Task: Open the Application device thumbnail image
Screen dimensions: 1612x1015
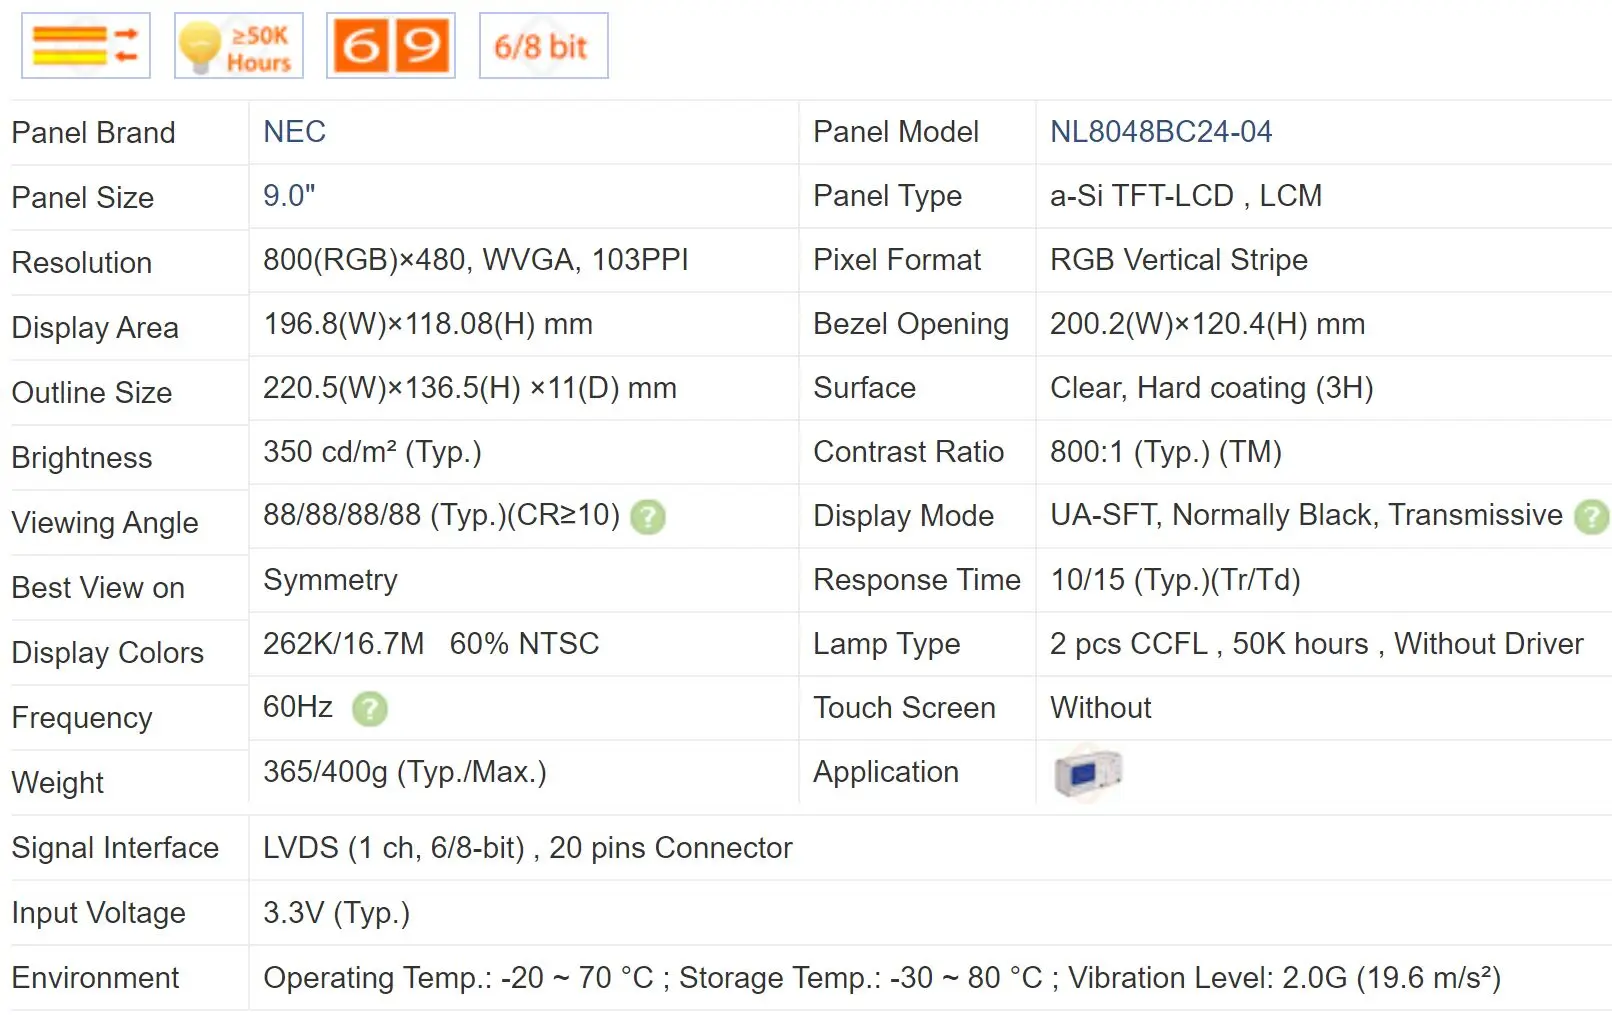Action: (x=1088, y=773)
